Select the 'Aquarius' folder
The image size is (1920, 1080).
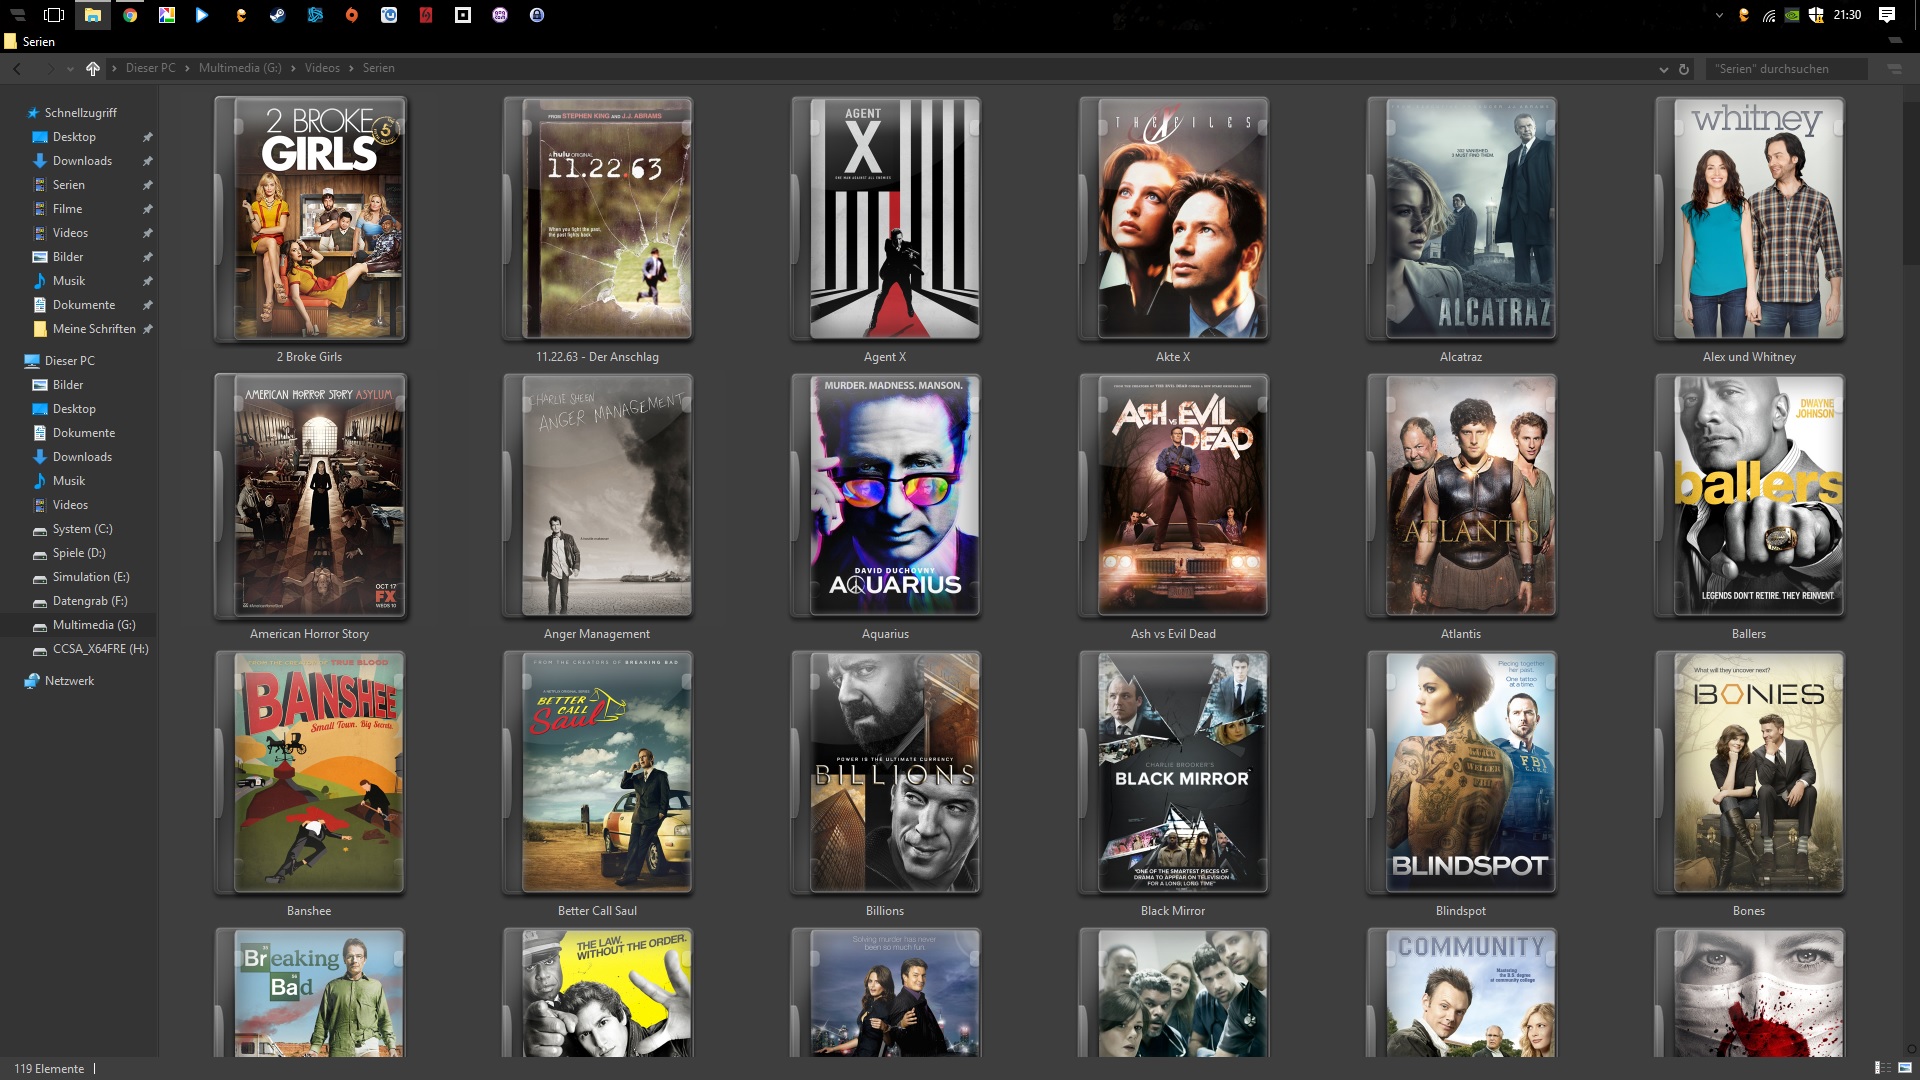(x=885, y=507)
